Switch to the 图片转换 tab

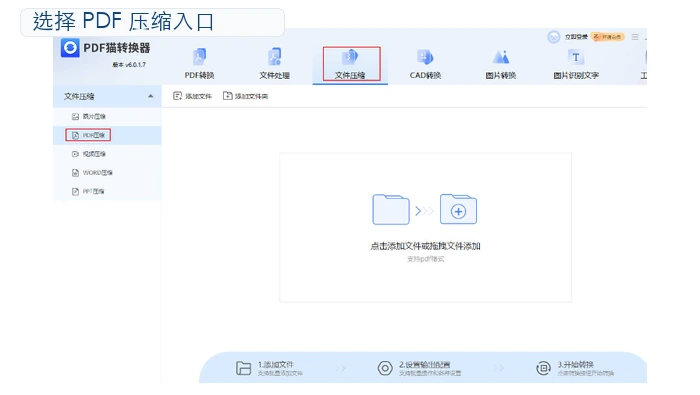[x=500, y=64]
